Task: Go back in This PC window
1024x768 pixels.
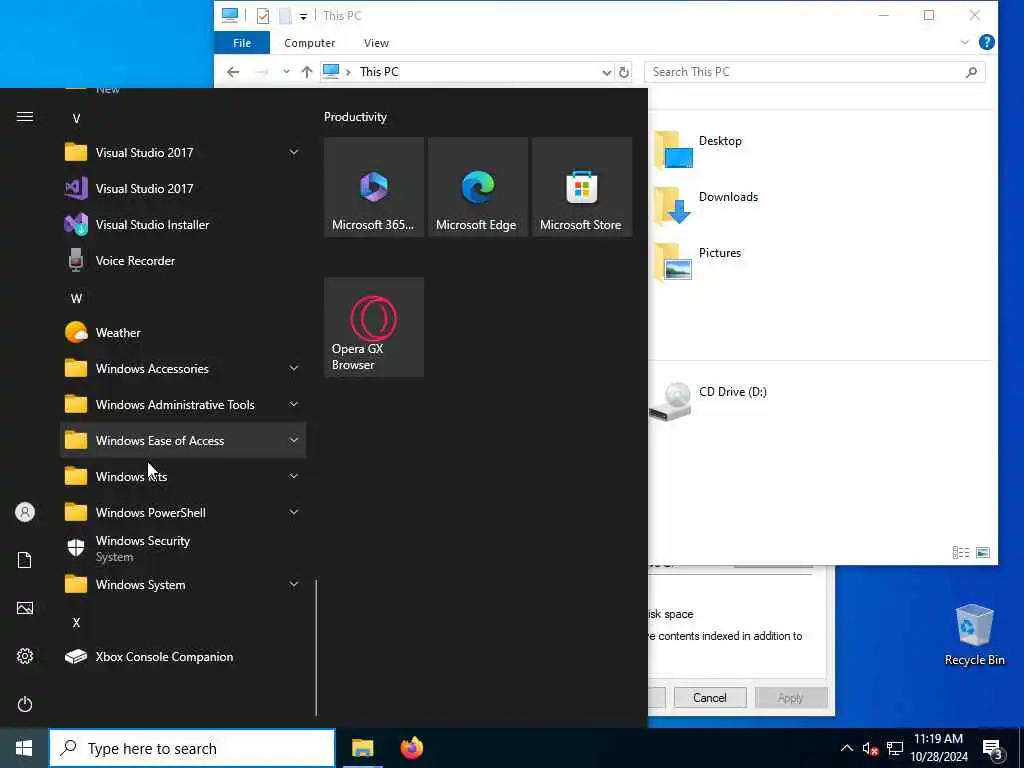Action: [233, 72]
